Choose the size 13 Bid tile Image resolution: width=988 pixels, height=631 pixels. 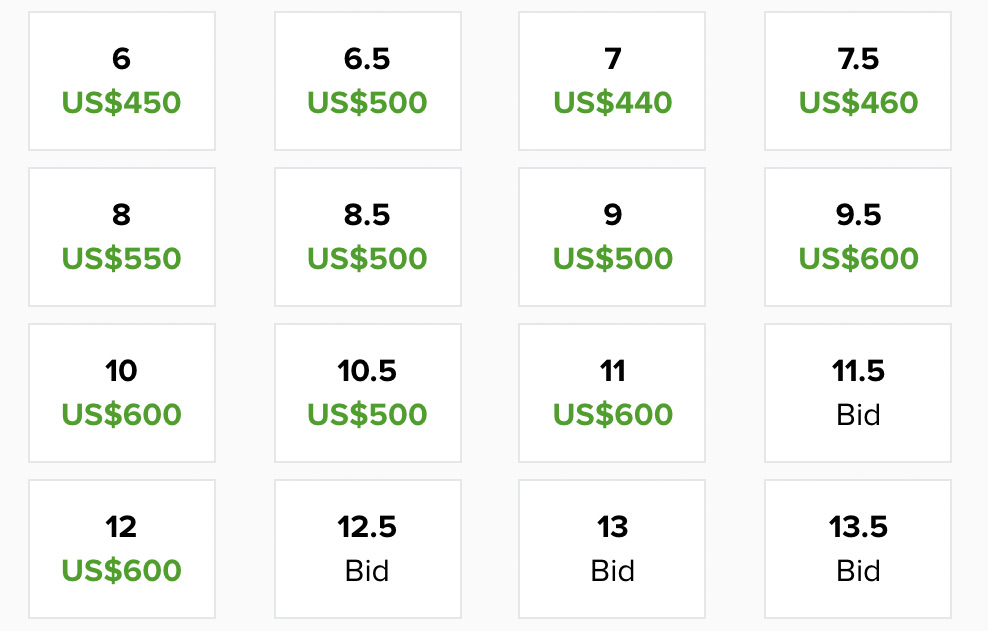612,549
